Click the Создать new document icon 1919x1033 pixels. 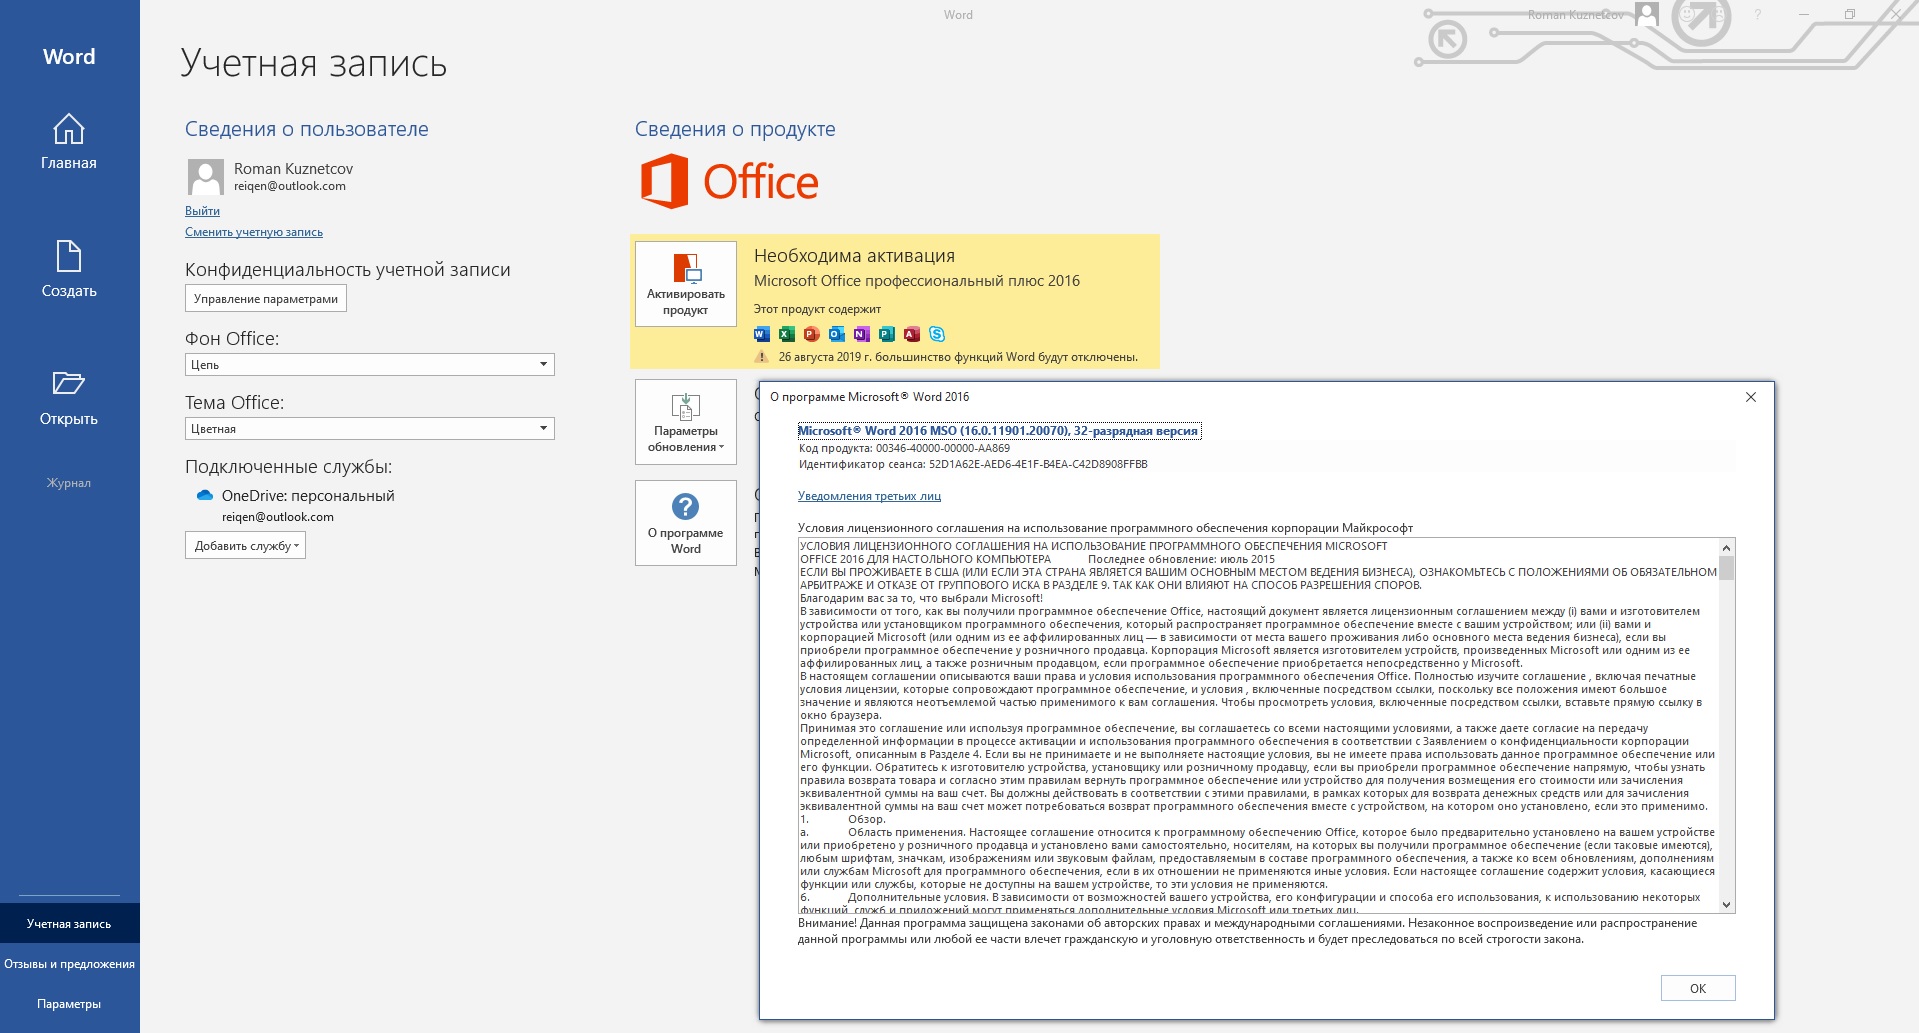[69, 256]
